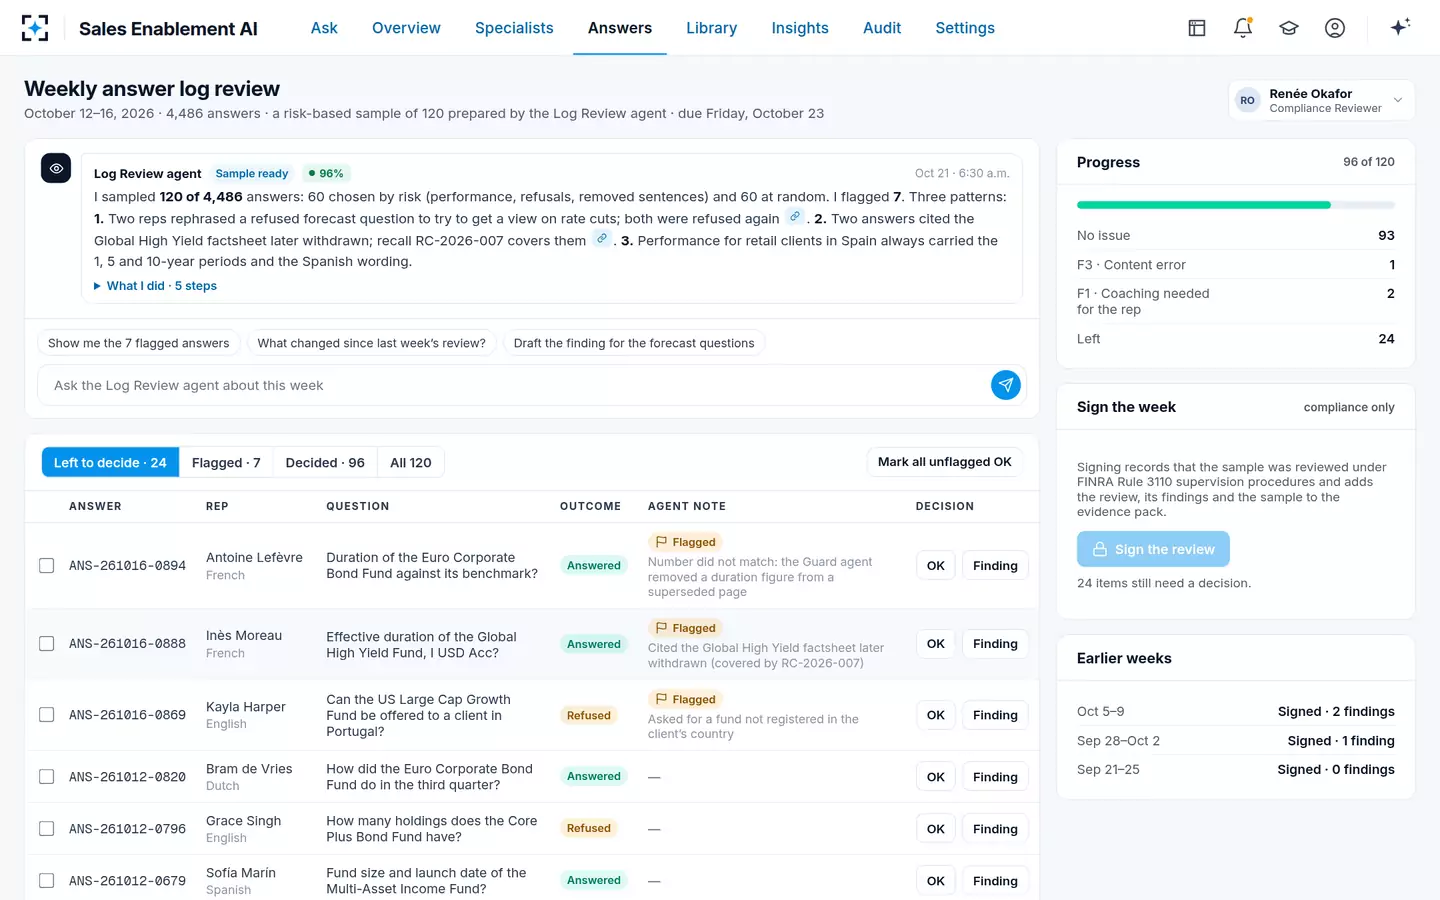Open the notifications bell
The height and width of the screenshot is (900, 1440).
[1243, 28]
